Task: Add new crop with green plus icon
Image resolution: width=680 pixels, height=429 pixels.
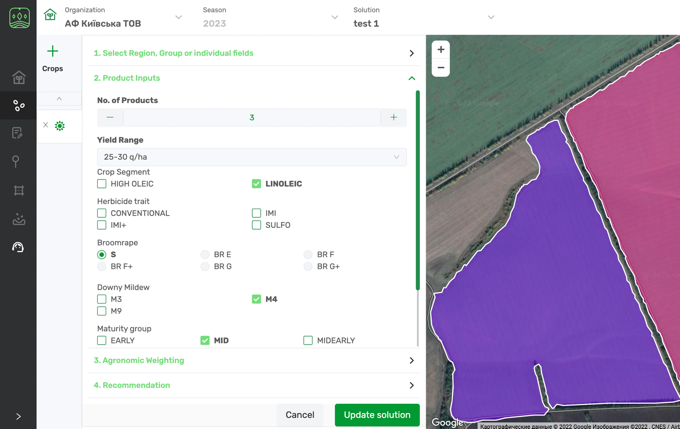Action: coord(53,52)
